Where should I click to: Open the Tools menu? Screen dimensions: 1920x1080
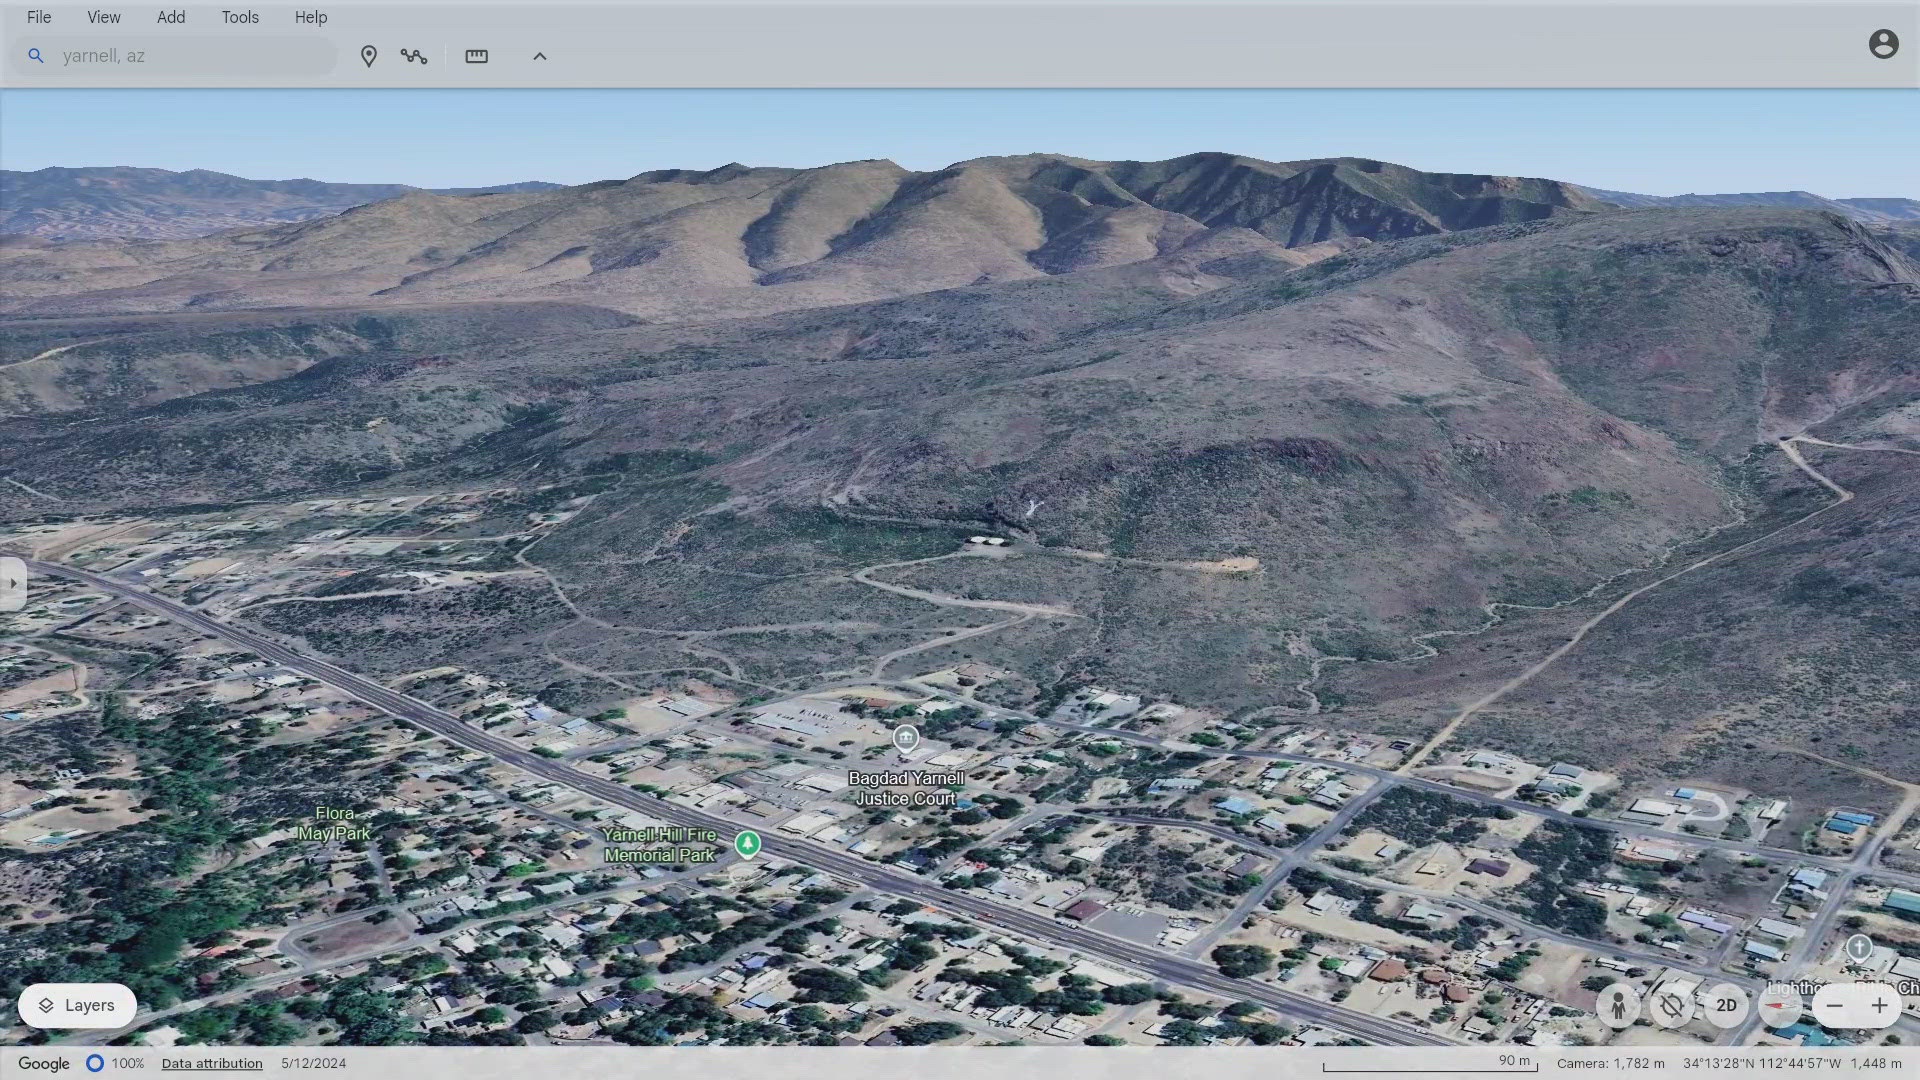pos(240,17)
